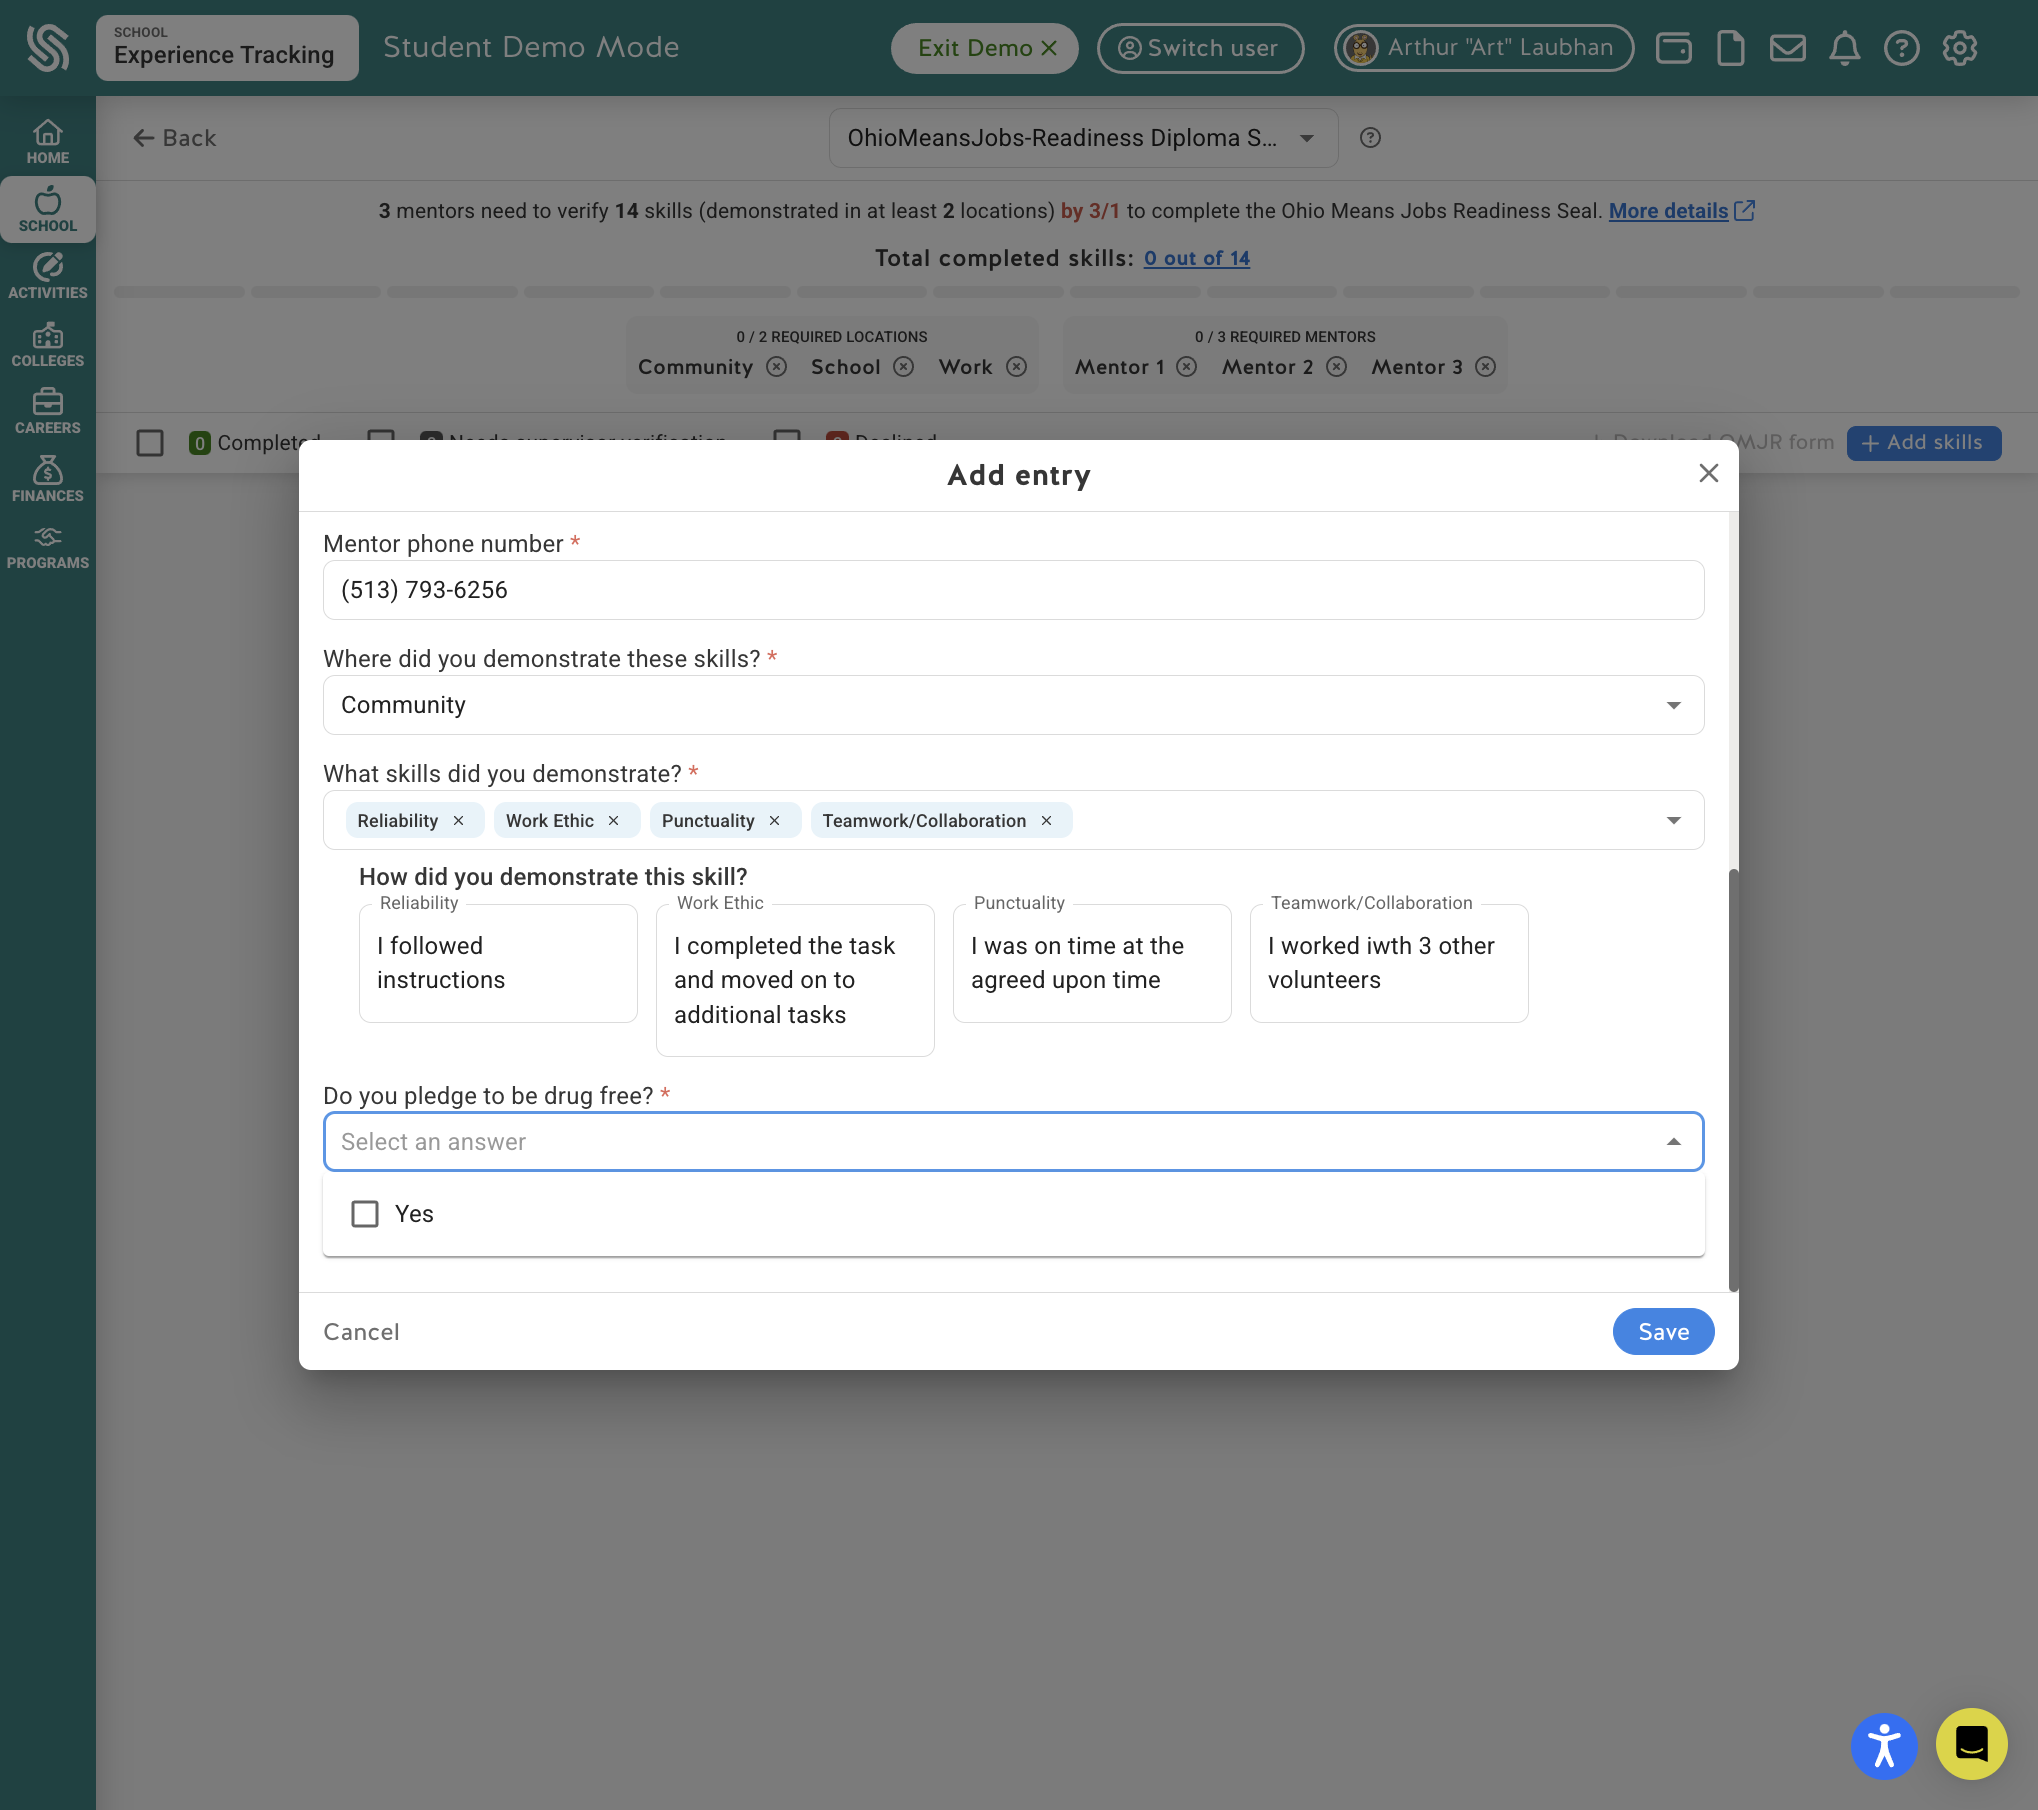Cancel the Add entry dialog
Viewport: 2038px width, 1810px height.
tap(361, 1332)
